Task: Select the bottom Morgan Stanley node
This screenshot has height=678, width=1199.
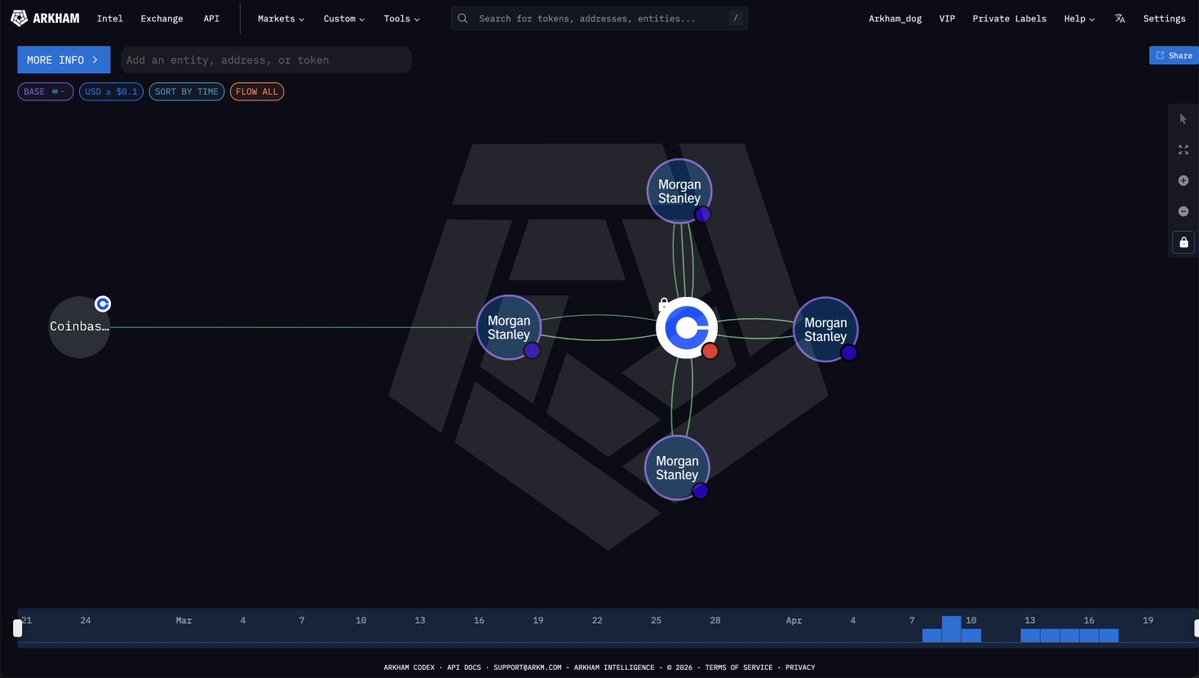Action: [x=677, y=468]
